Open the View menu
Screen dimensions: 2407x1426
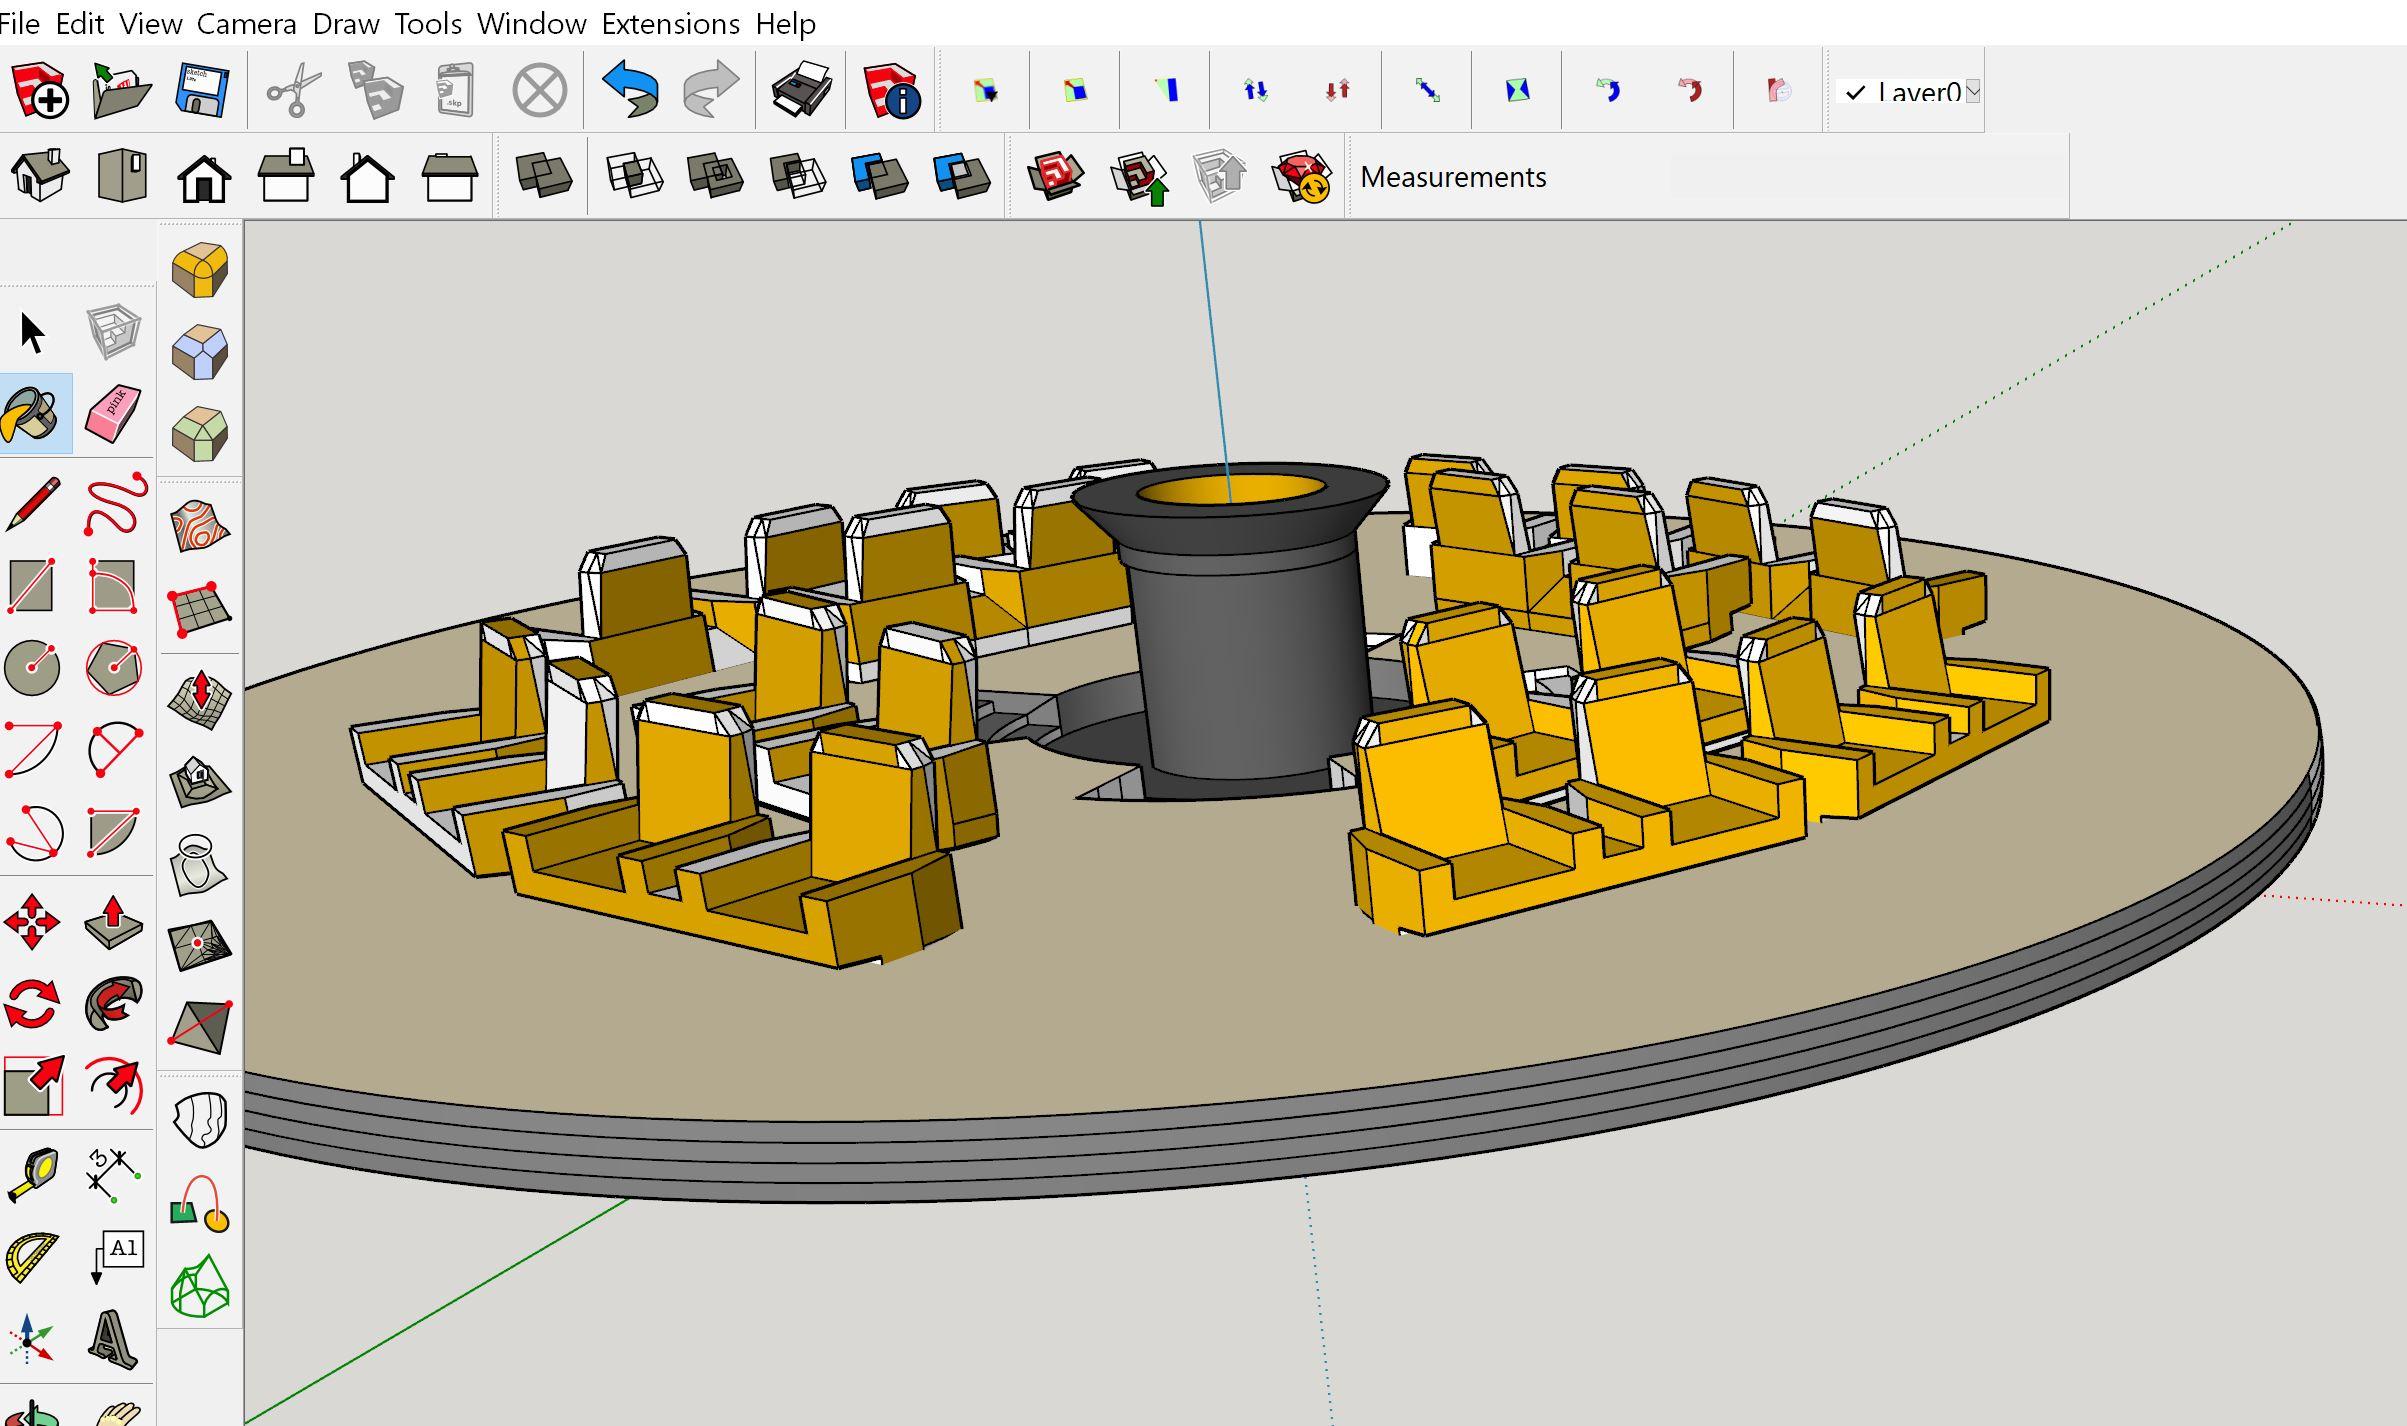click(151, 23)
